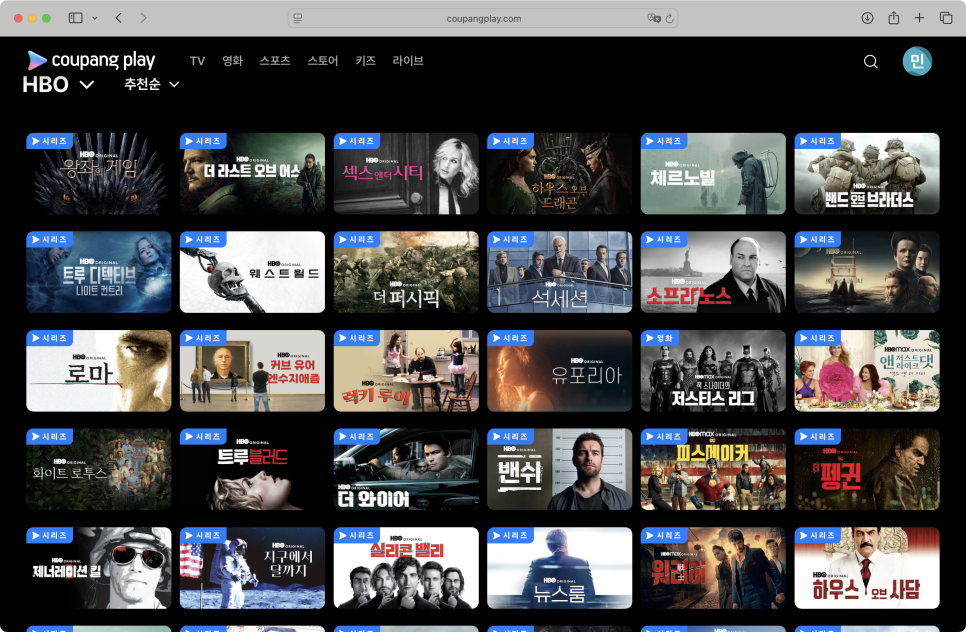Select the 영화 menu item
The width and height of the screenshot is (966, 632).
232,60
